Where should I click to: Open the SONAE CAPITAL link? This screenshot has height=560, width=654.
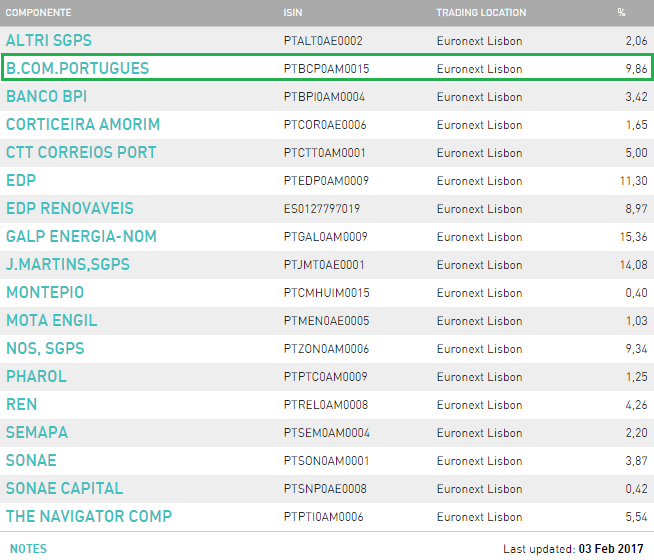65,488
